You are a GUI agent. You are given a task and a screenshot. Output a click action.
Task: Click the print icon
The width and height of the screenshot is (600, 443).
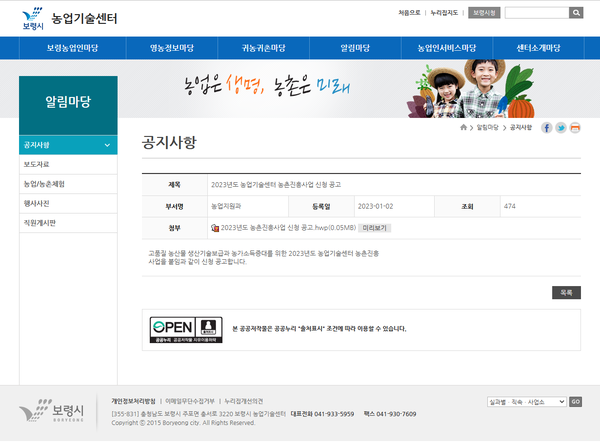(575, 128)
